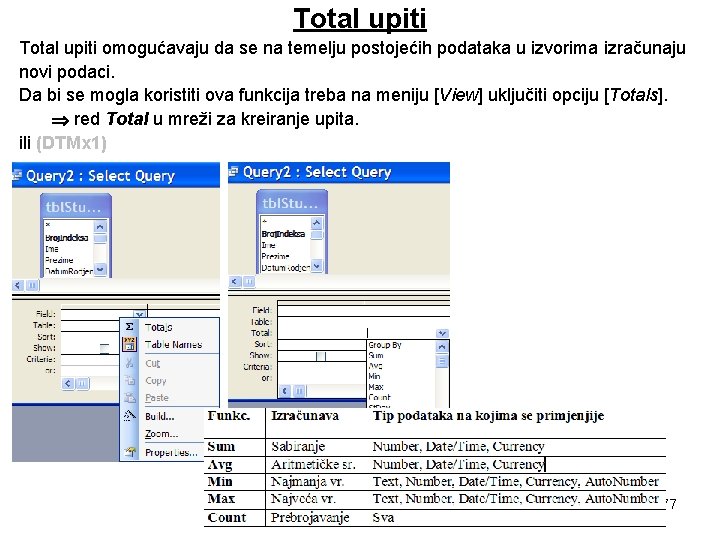Click the Total dropdown list scrollbar thumb

coord(442,361)
